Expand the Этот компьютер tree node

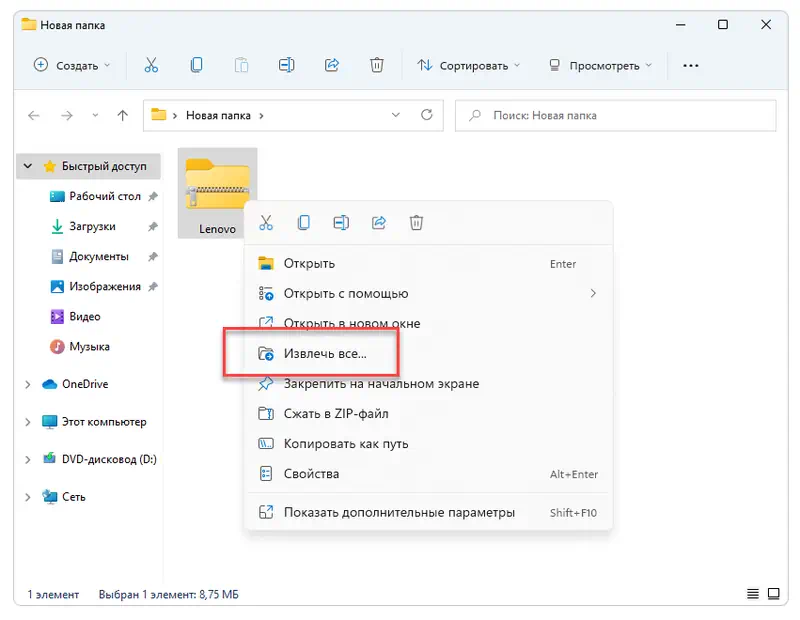pos(27,422)
